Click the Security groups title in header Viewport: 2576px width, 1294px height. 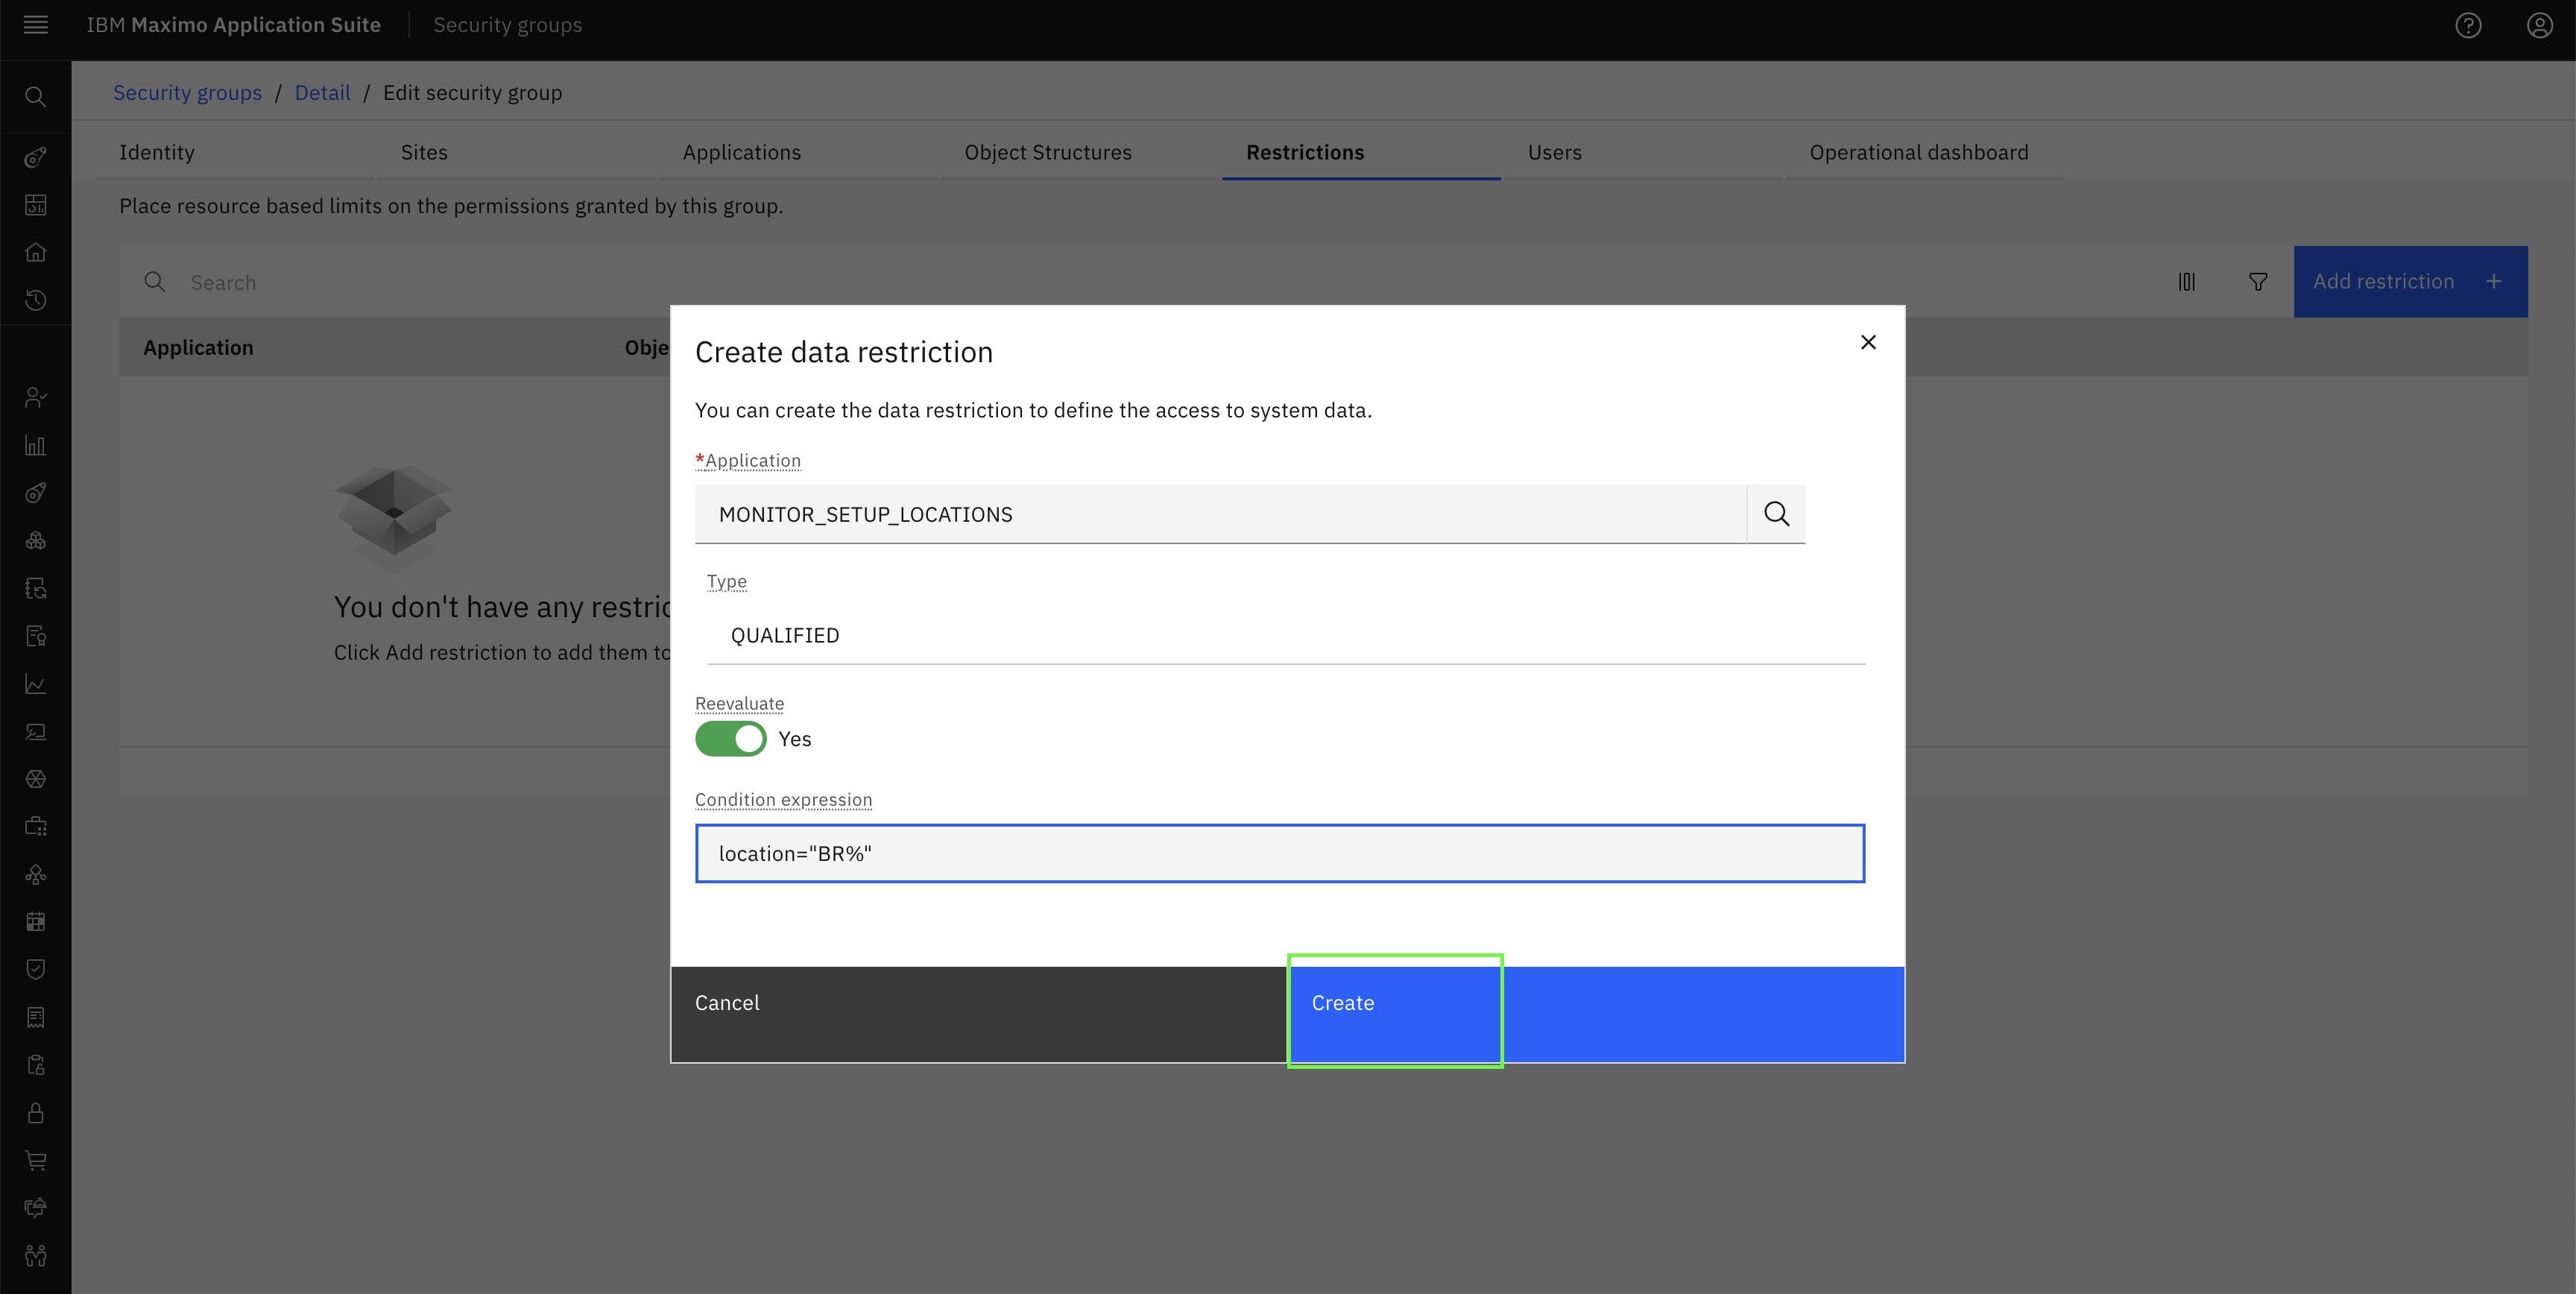point(507,25)
